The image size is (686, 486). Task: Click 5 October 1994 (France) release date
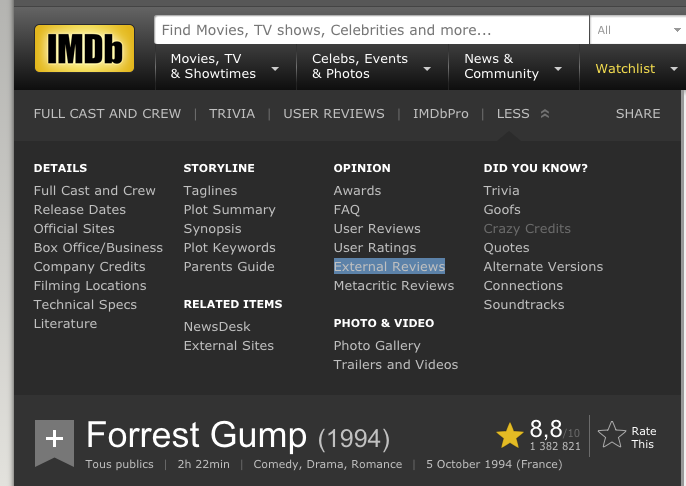coord(494,464)
